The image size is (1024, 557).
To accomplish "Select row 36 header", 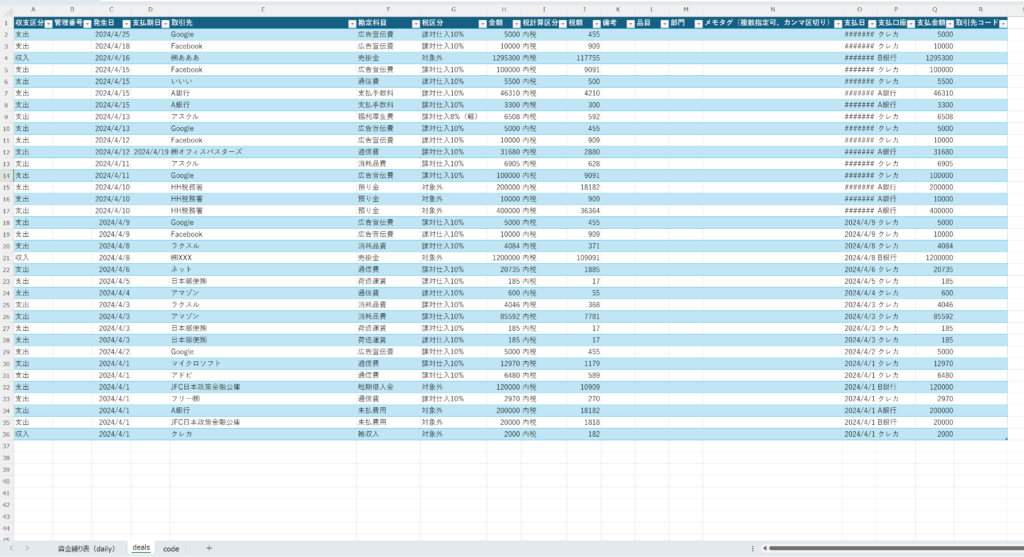I will [x=7, y=434].
